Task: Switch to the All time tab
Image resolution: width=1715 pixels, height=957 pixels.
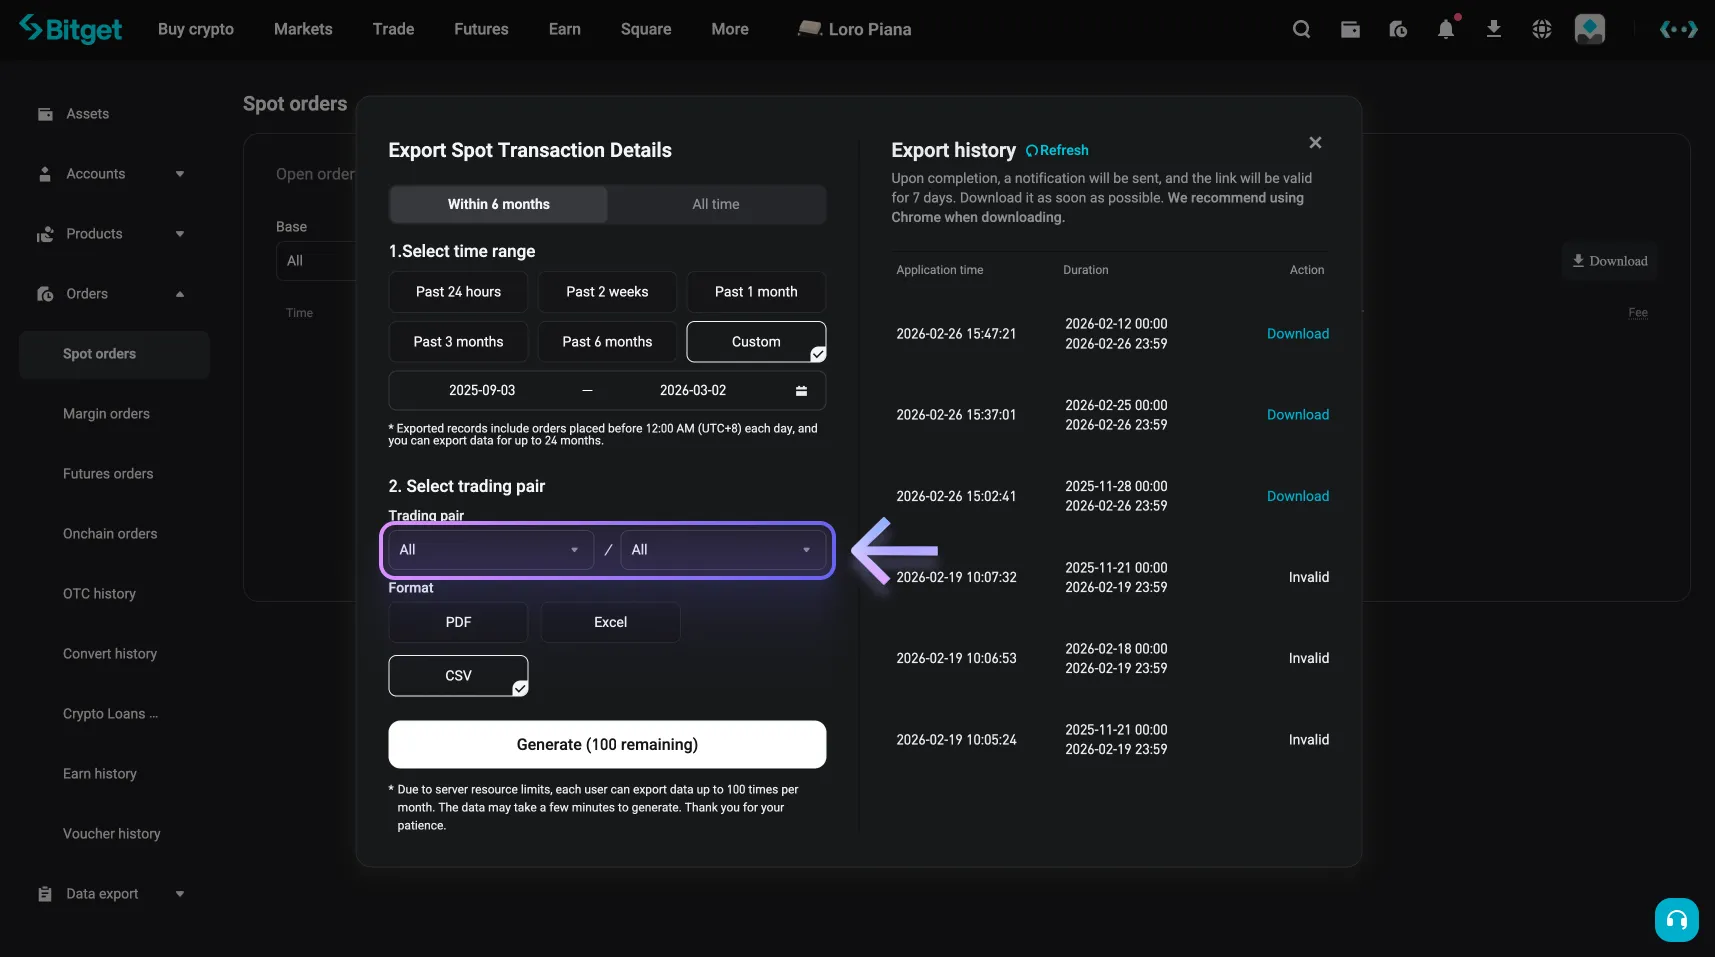Action: (x=716, y=204)
